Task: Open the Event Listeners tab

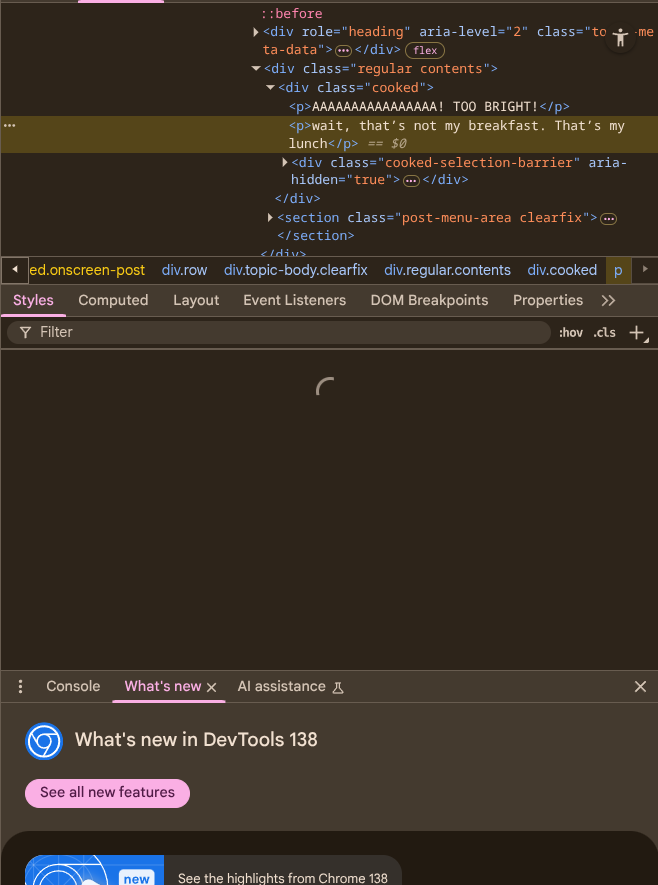Action: (x=295, y=300)
